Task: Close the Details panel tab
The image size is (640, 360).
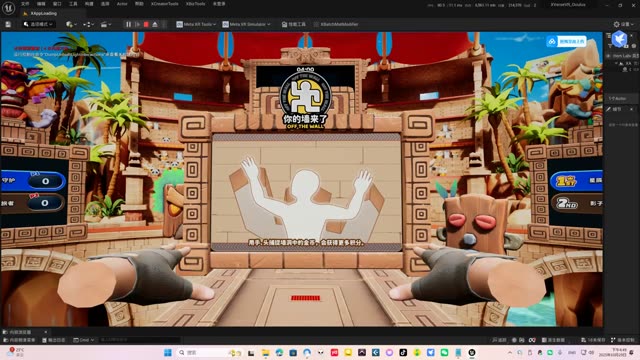Action: tap(631, 109)
